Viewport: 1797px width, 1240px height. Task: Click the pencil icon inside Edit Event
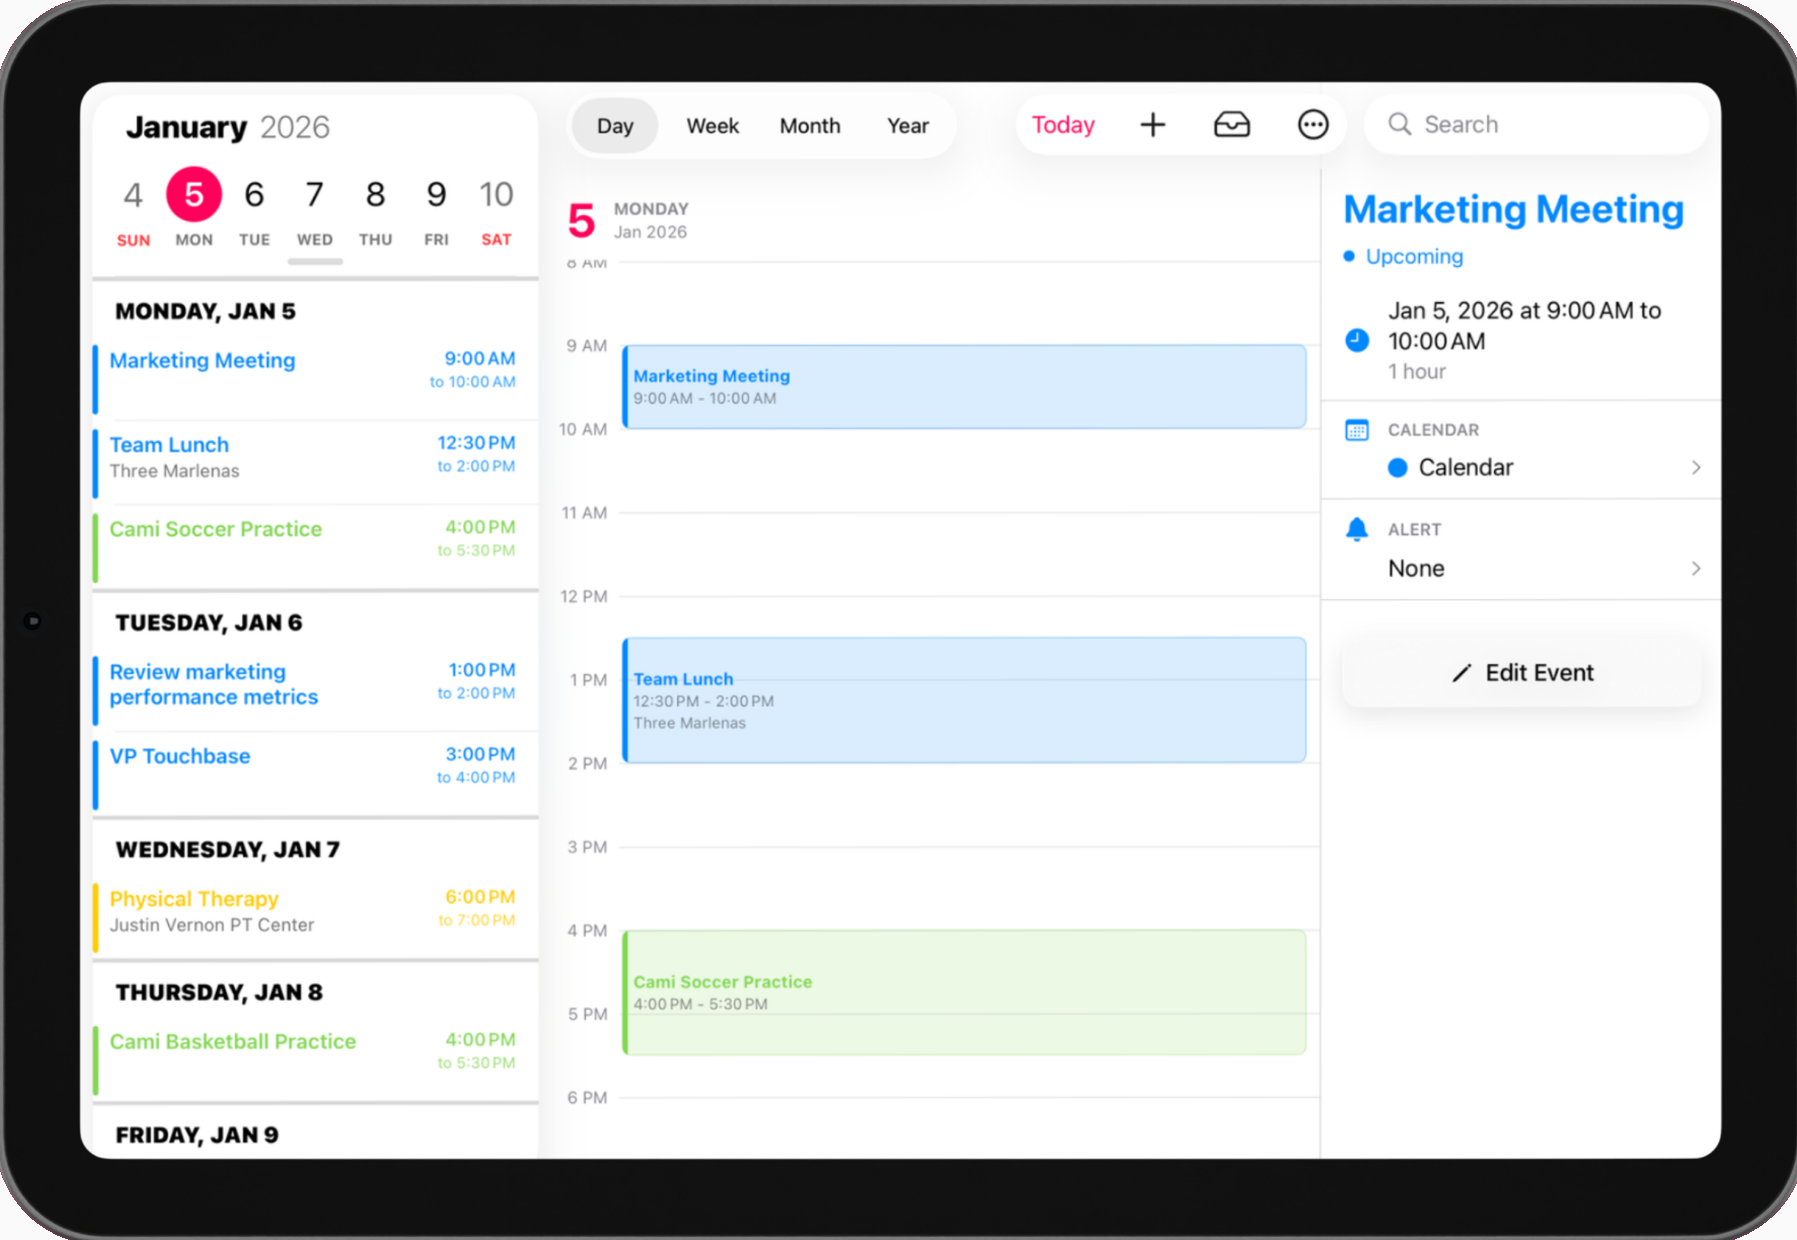[x=1462, y=673]
